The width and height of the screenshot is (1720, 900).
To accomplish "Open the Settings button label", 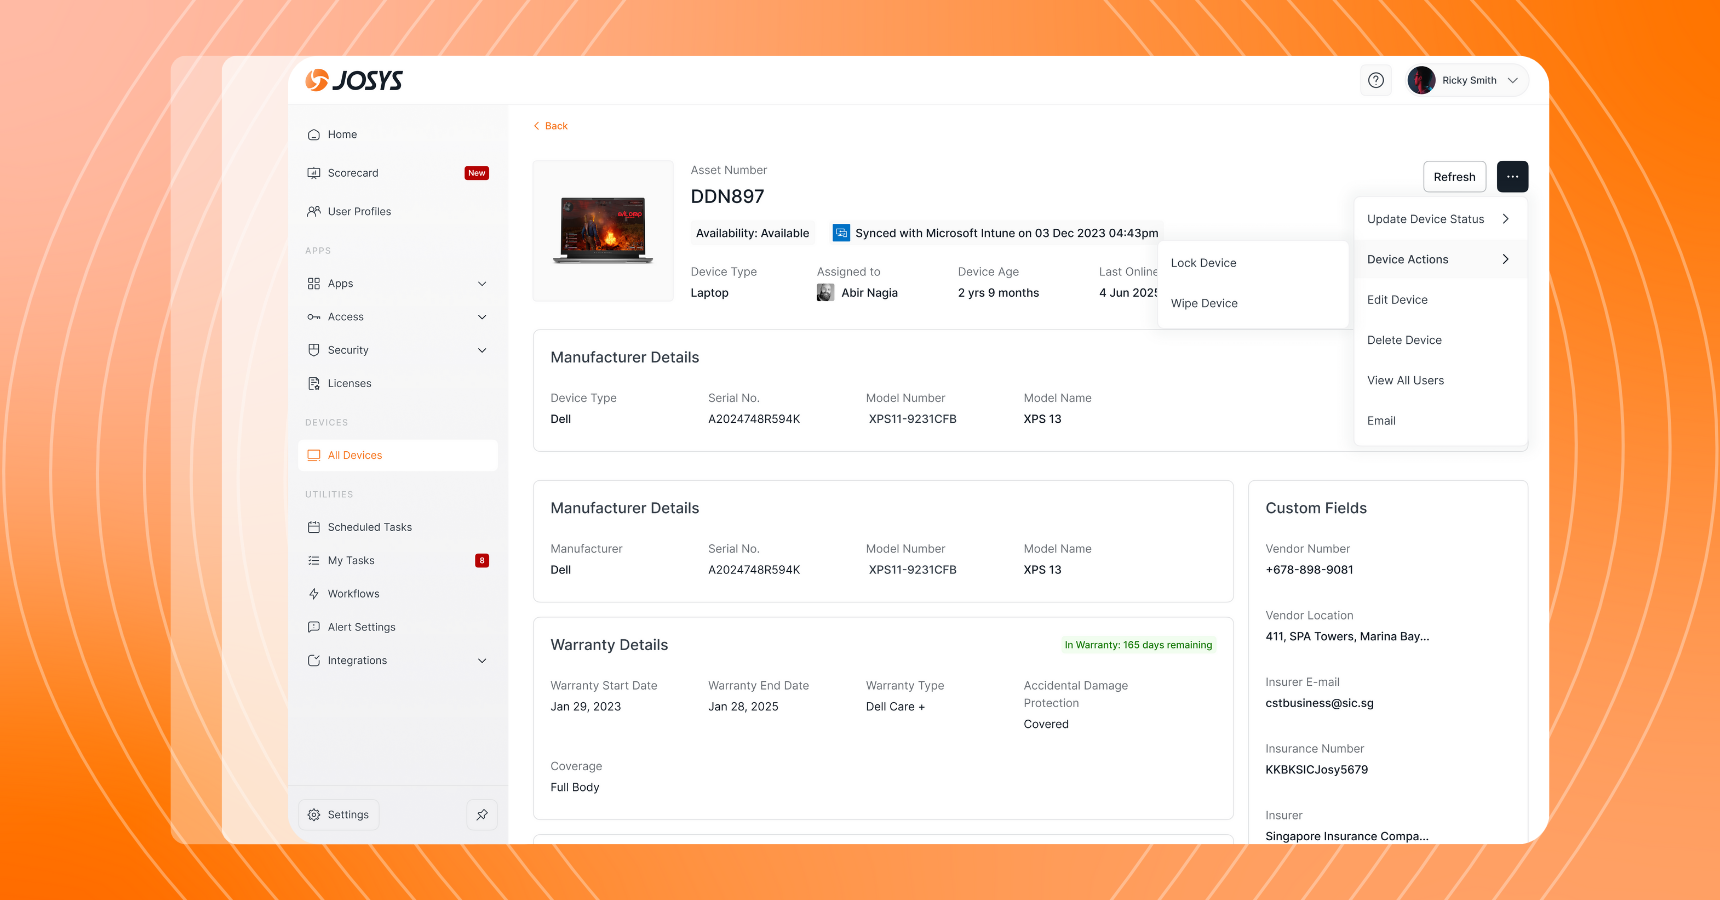I will tap(348, 815).
